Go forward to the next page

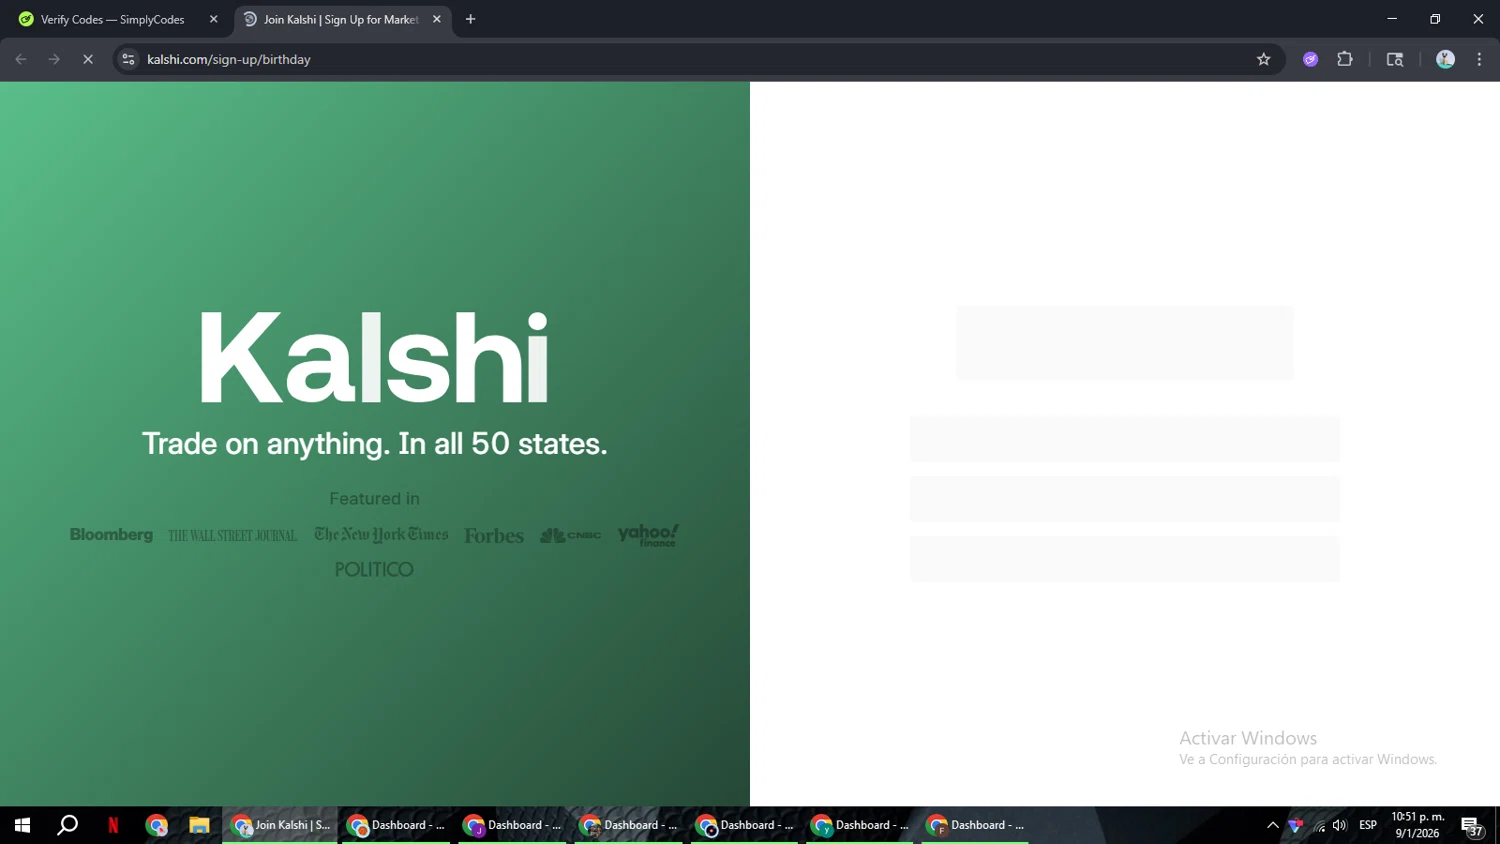point(54,59)
